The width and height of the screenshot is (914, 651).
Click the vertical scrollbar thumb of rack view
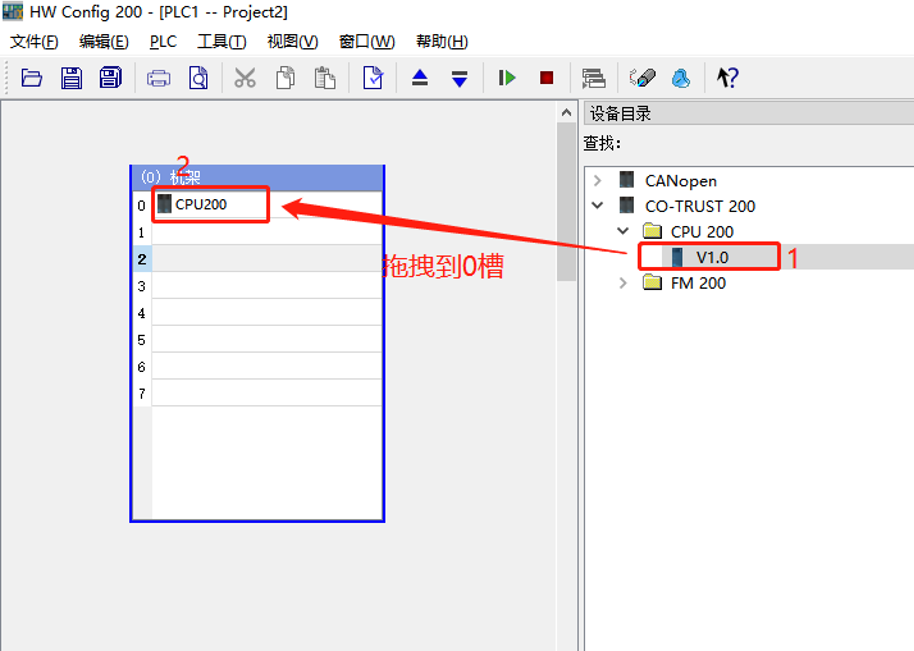pyautogui.click(x=566, y=202)
